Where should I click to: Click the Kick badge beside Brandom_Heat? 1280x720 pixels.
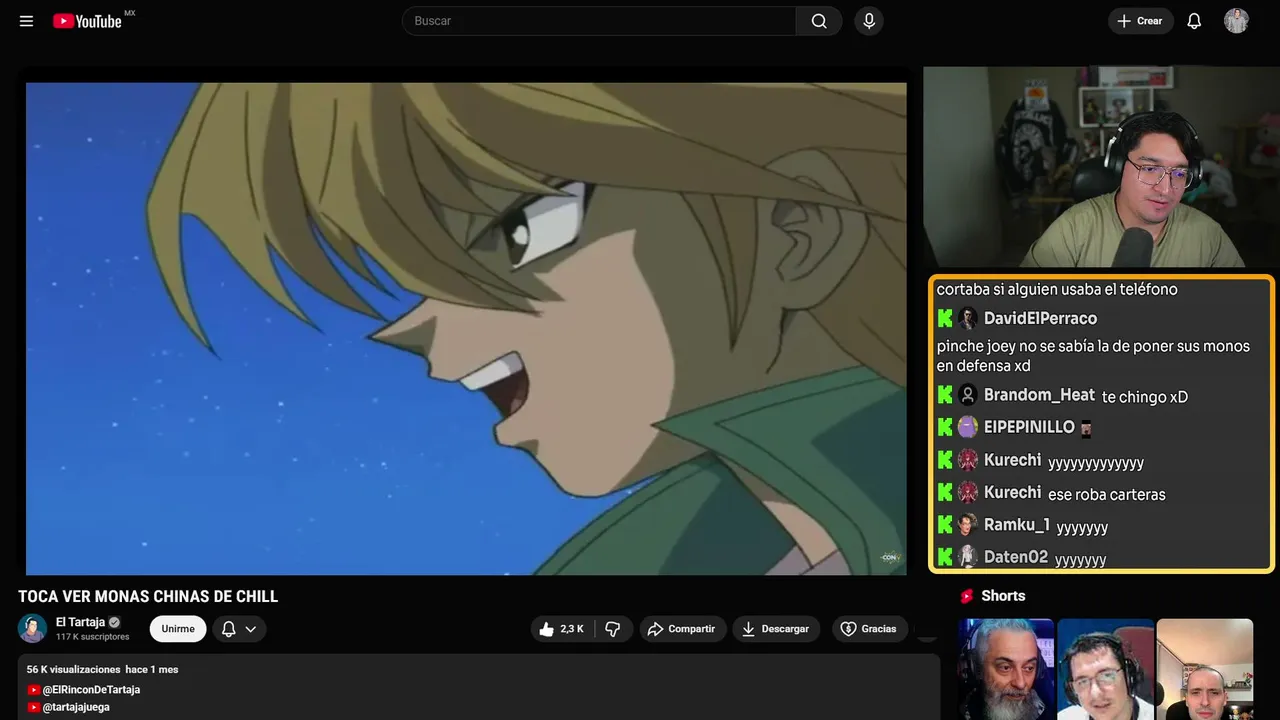(945, 395)
